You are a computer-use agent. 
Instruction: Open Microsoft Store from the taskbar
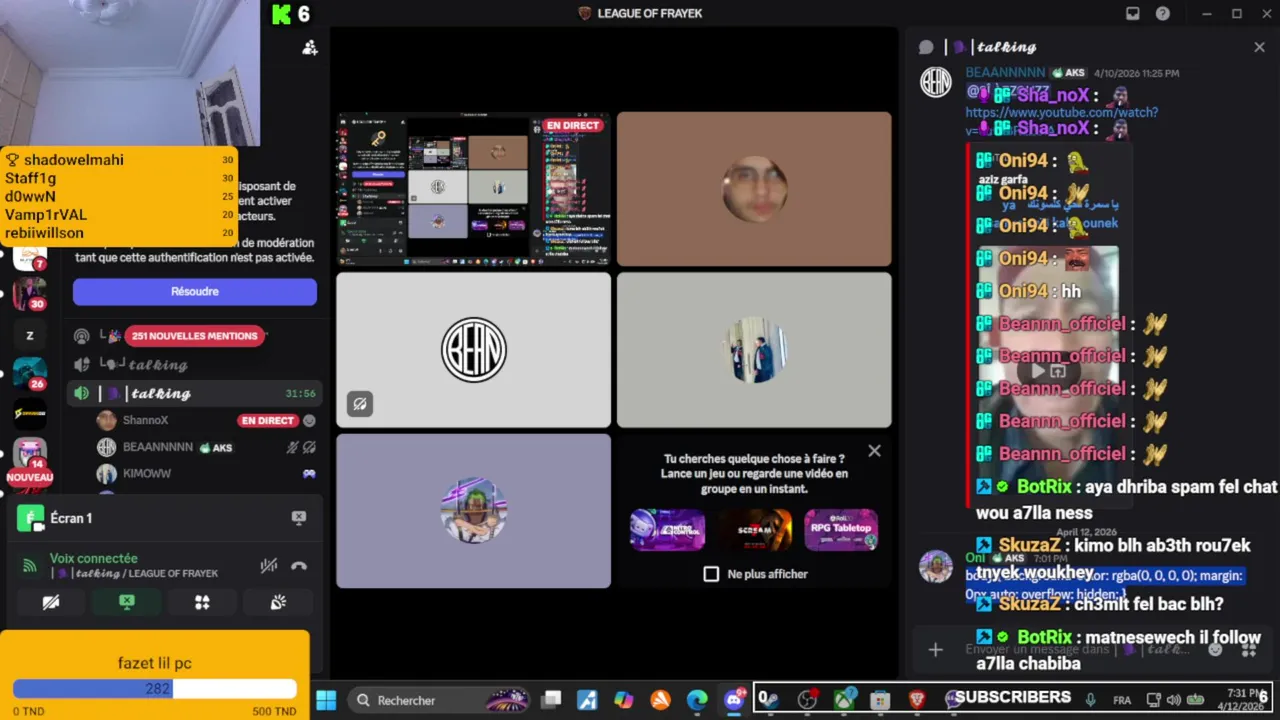coord(880,700)
